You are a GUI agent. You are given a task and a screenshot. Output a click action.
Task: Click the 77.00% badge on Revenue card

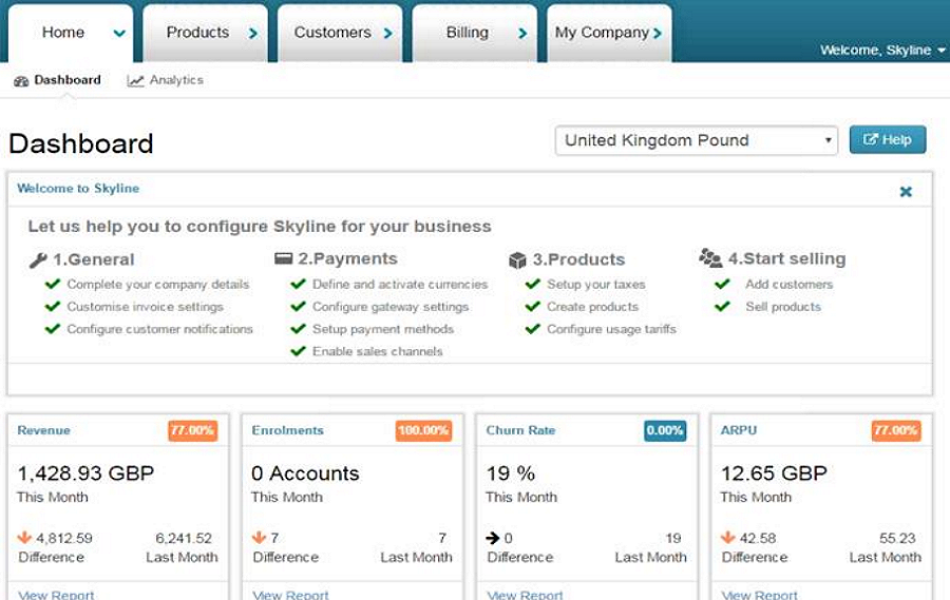pos(193,431)
